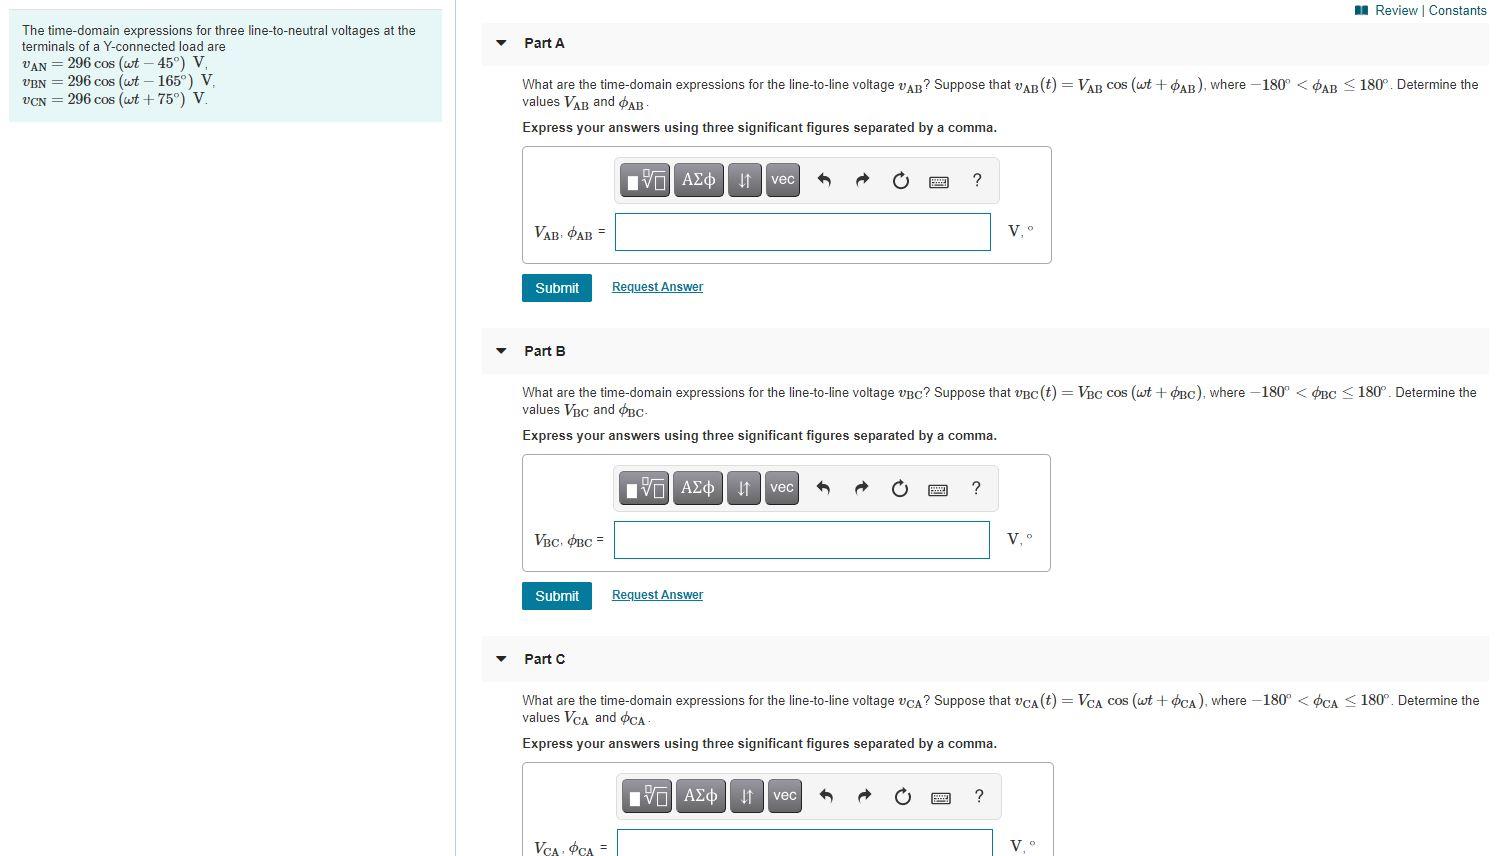Select the vec icon in Part C toolbar
Screen dimensions: 1497x856
(784, 796)
